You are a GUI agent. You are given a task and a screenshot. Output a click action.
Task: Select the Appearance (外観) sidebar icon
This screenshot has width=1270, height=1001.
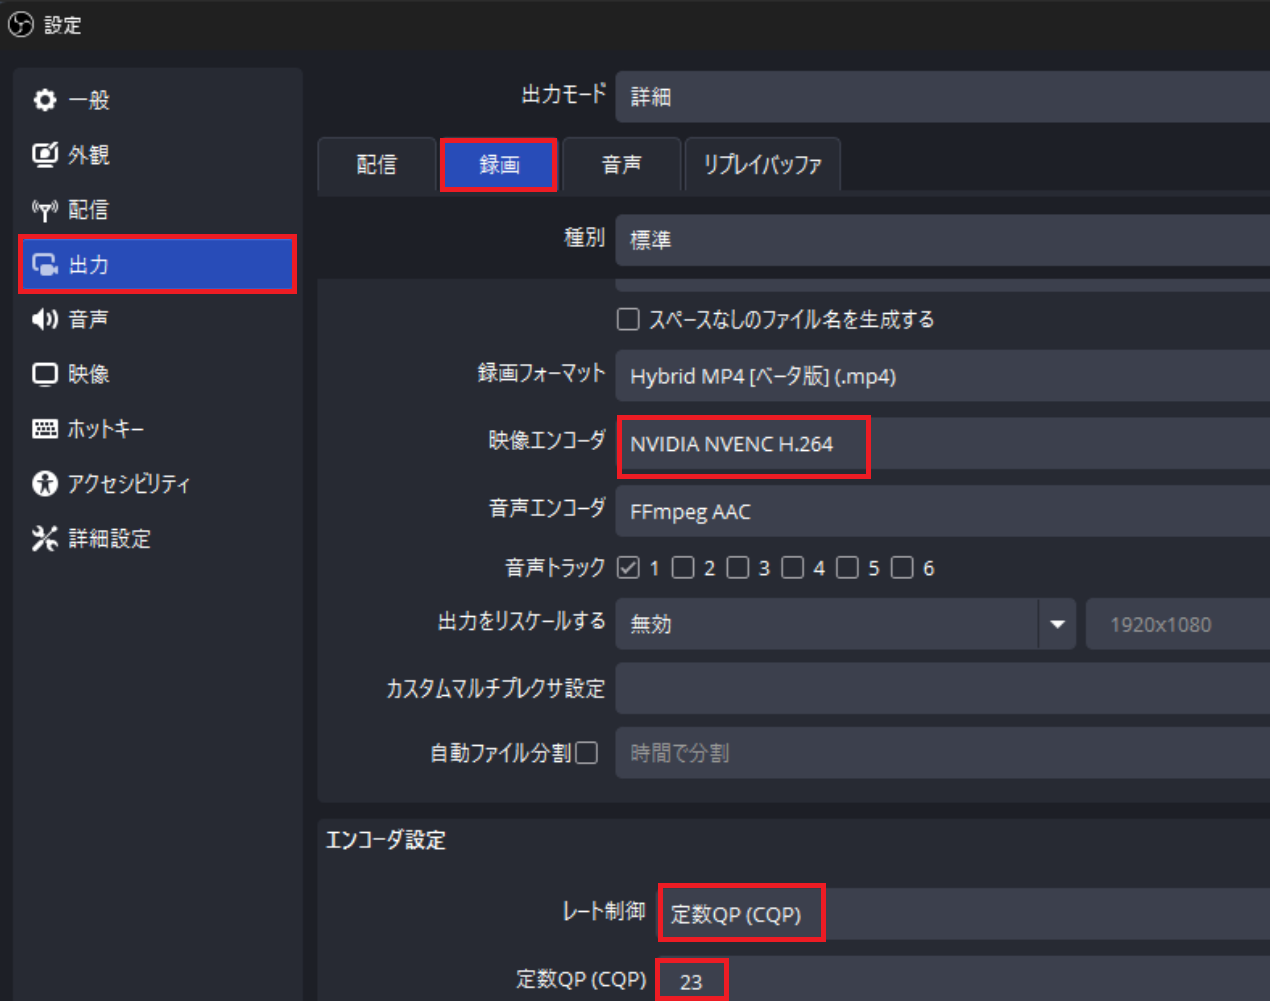pos(45,155)
